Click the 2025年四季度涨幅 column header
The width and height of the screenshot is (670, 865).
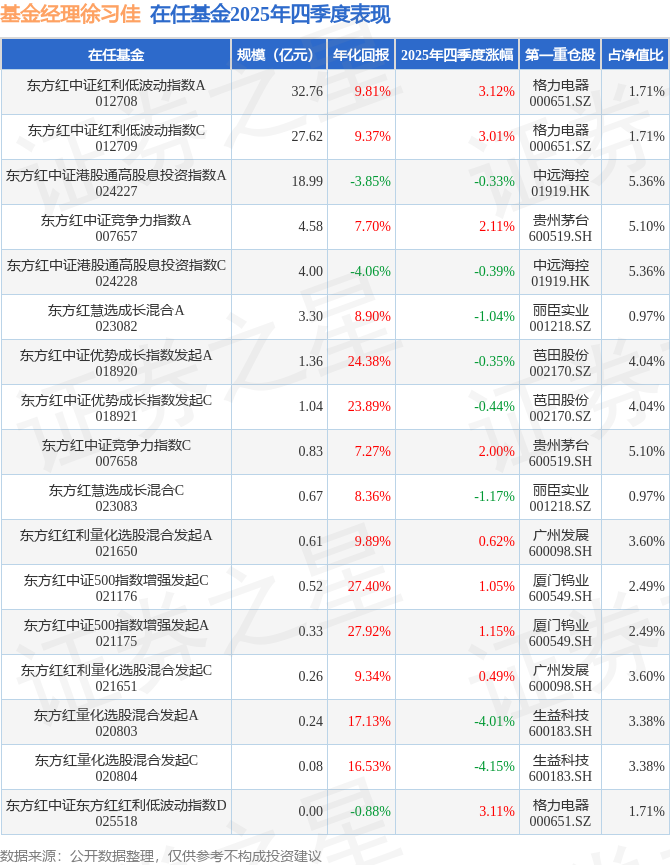pos(457,55)
